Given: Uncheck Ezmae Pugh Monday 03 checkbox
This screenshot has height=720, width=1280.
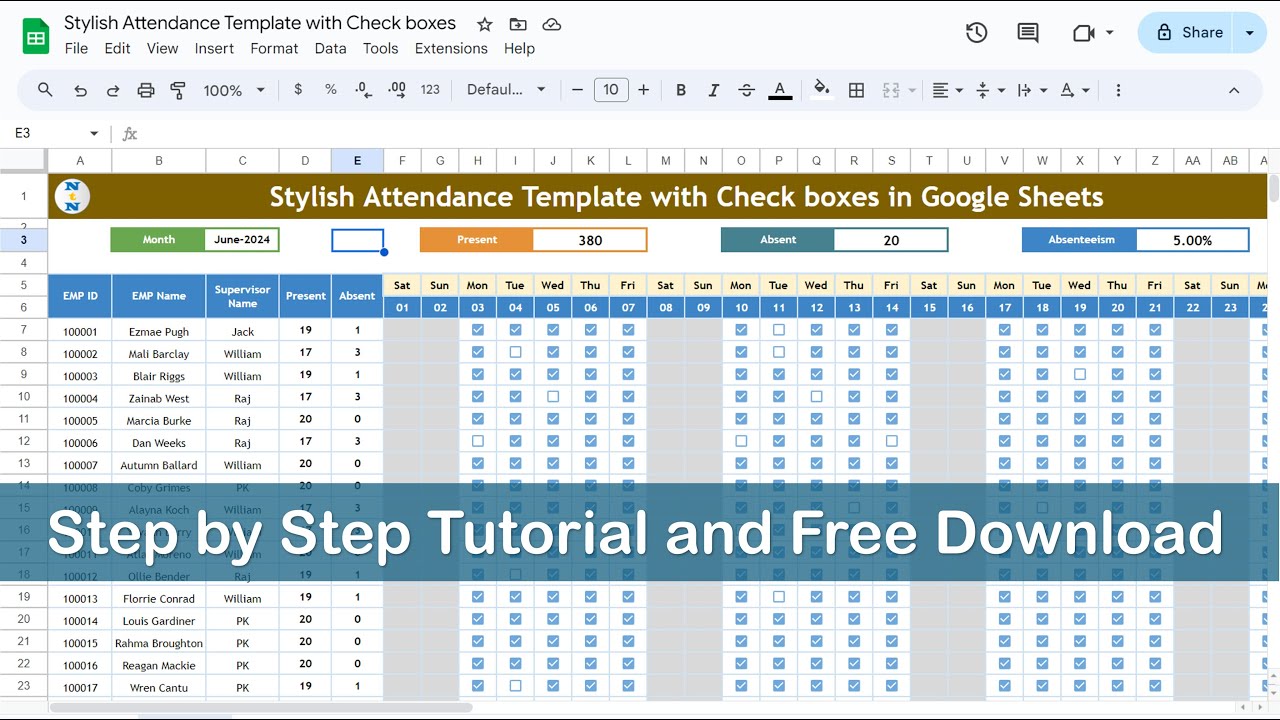Looking at the screenshot, I should pos(478,329).
